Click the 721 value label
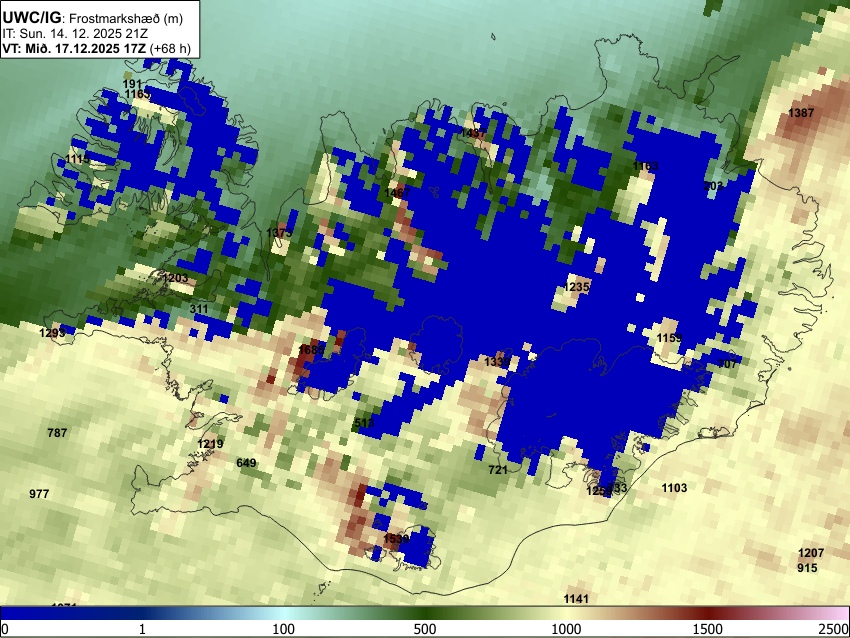The height and width of the screenshot is (638, 850). coord(498,470)
